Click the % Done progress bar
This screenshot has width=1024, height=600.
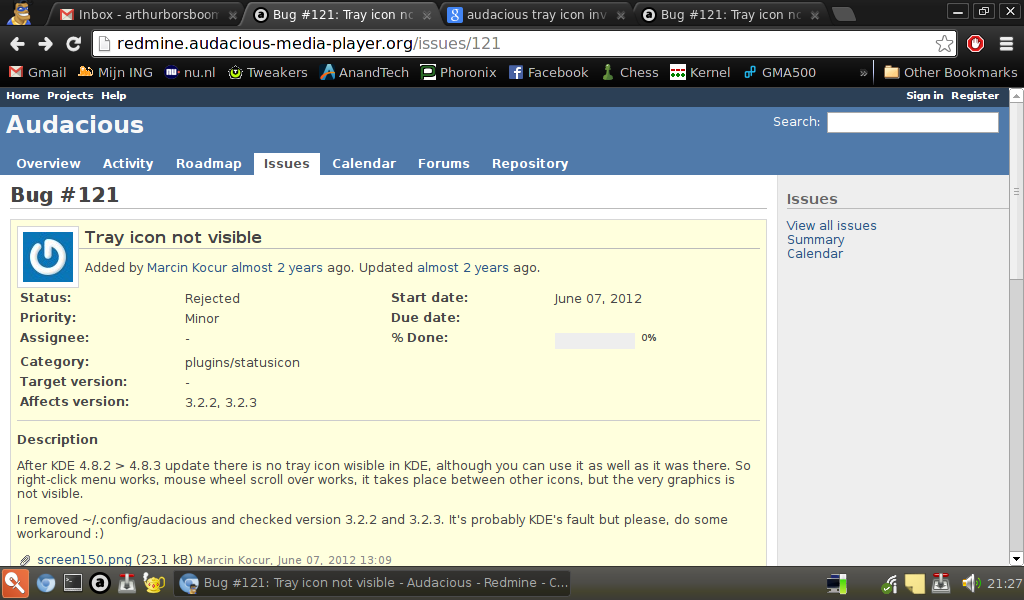tap(594, 340)
